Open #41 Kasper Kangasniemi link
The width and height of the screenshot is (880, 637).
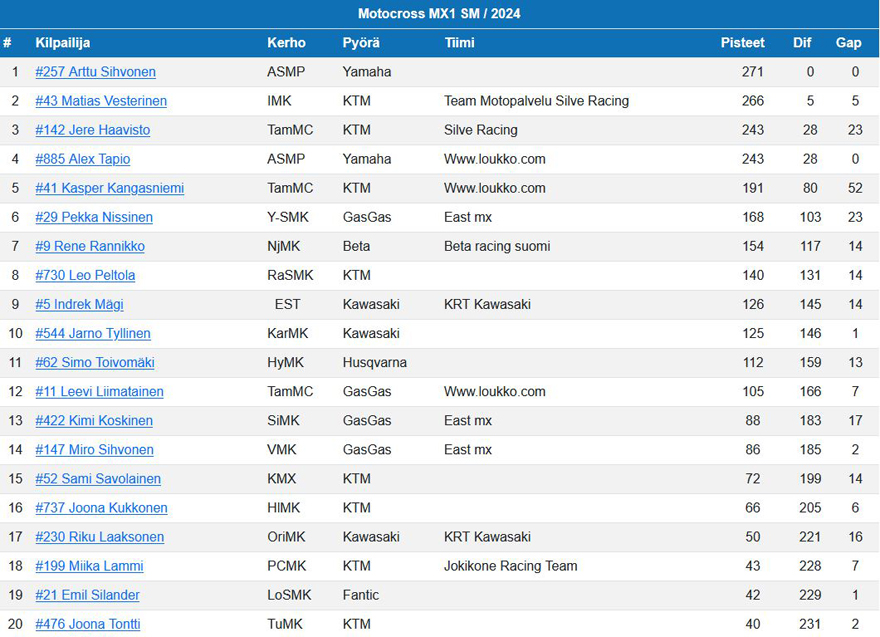[109, 188]
